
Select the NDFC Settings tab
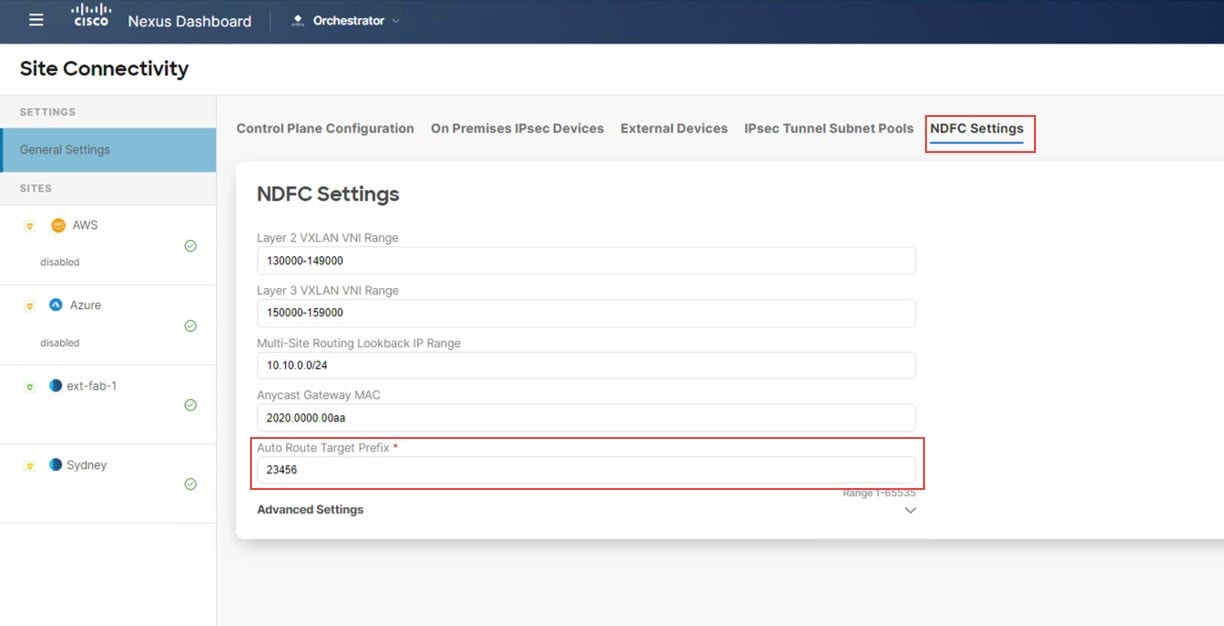[977, 128]
